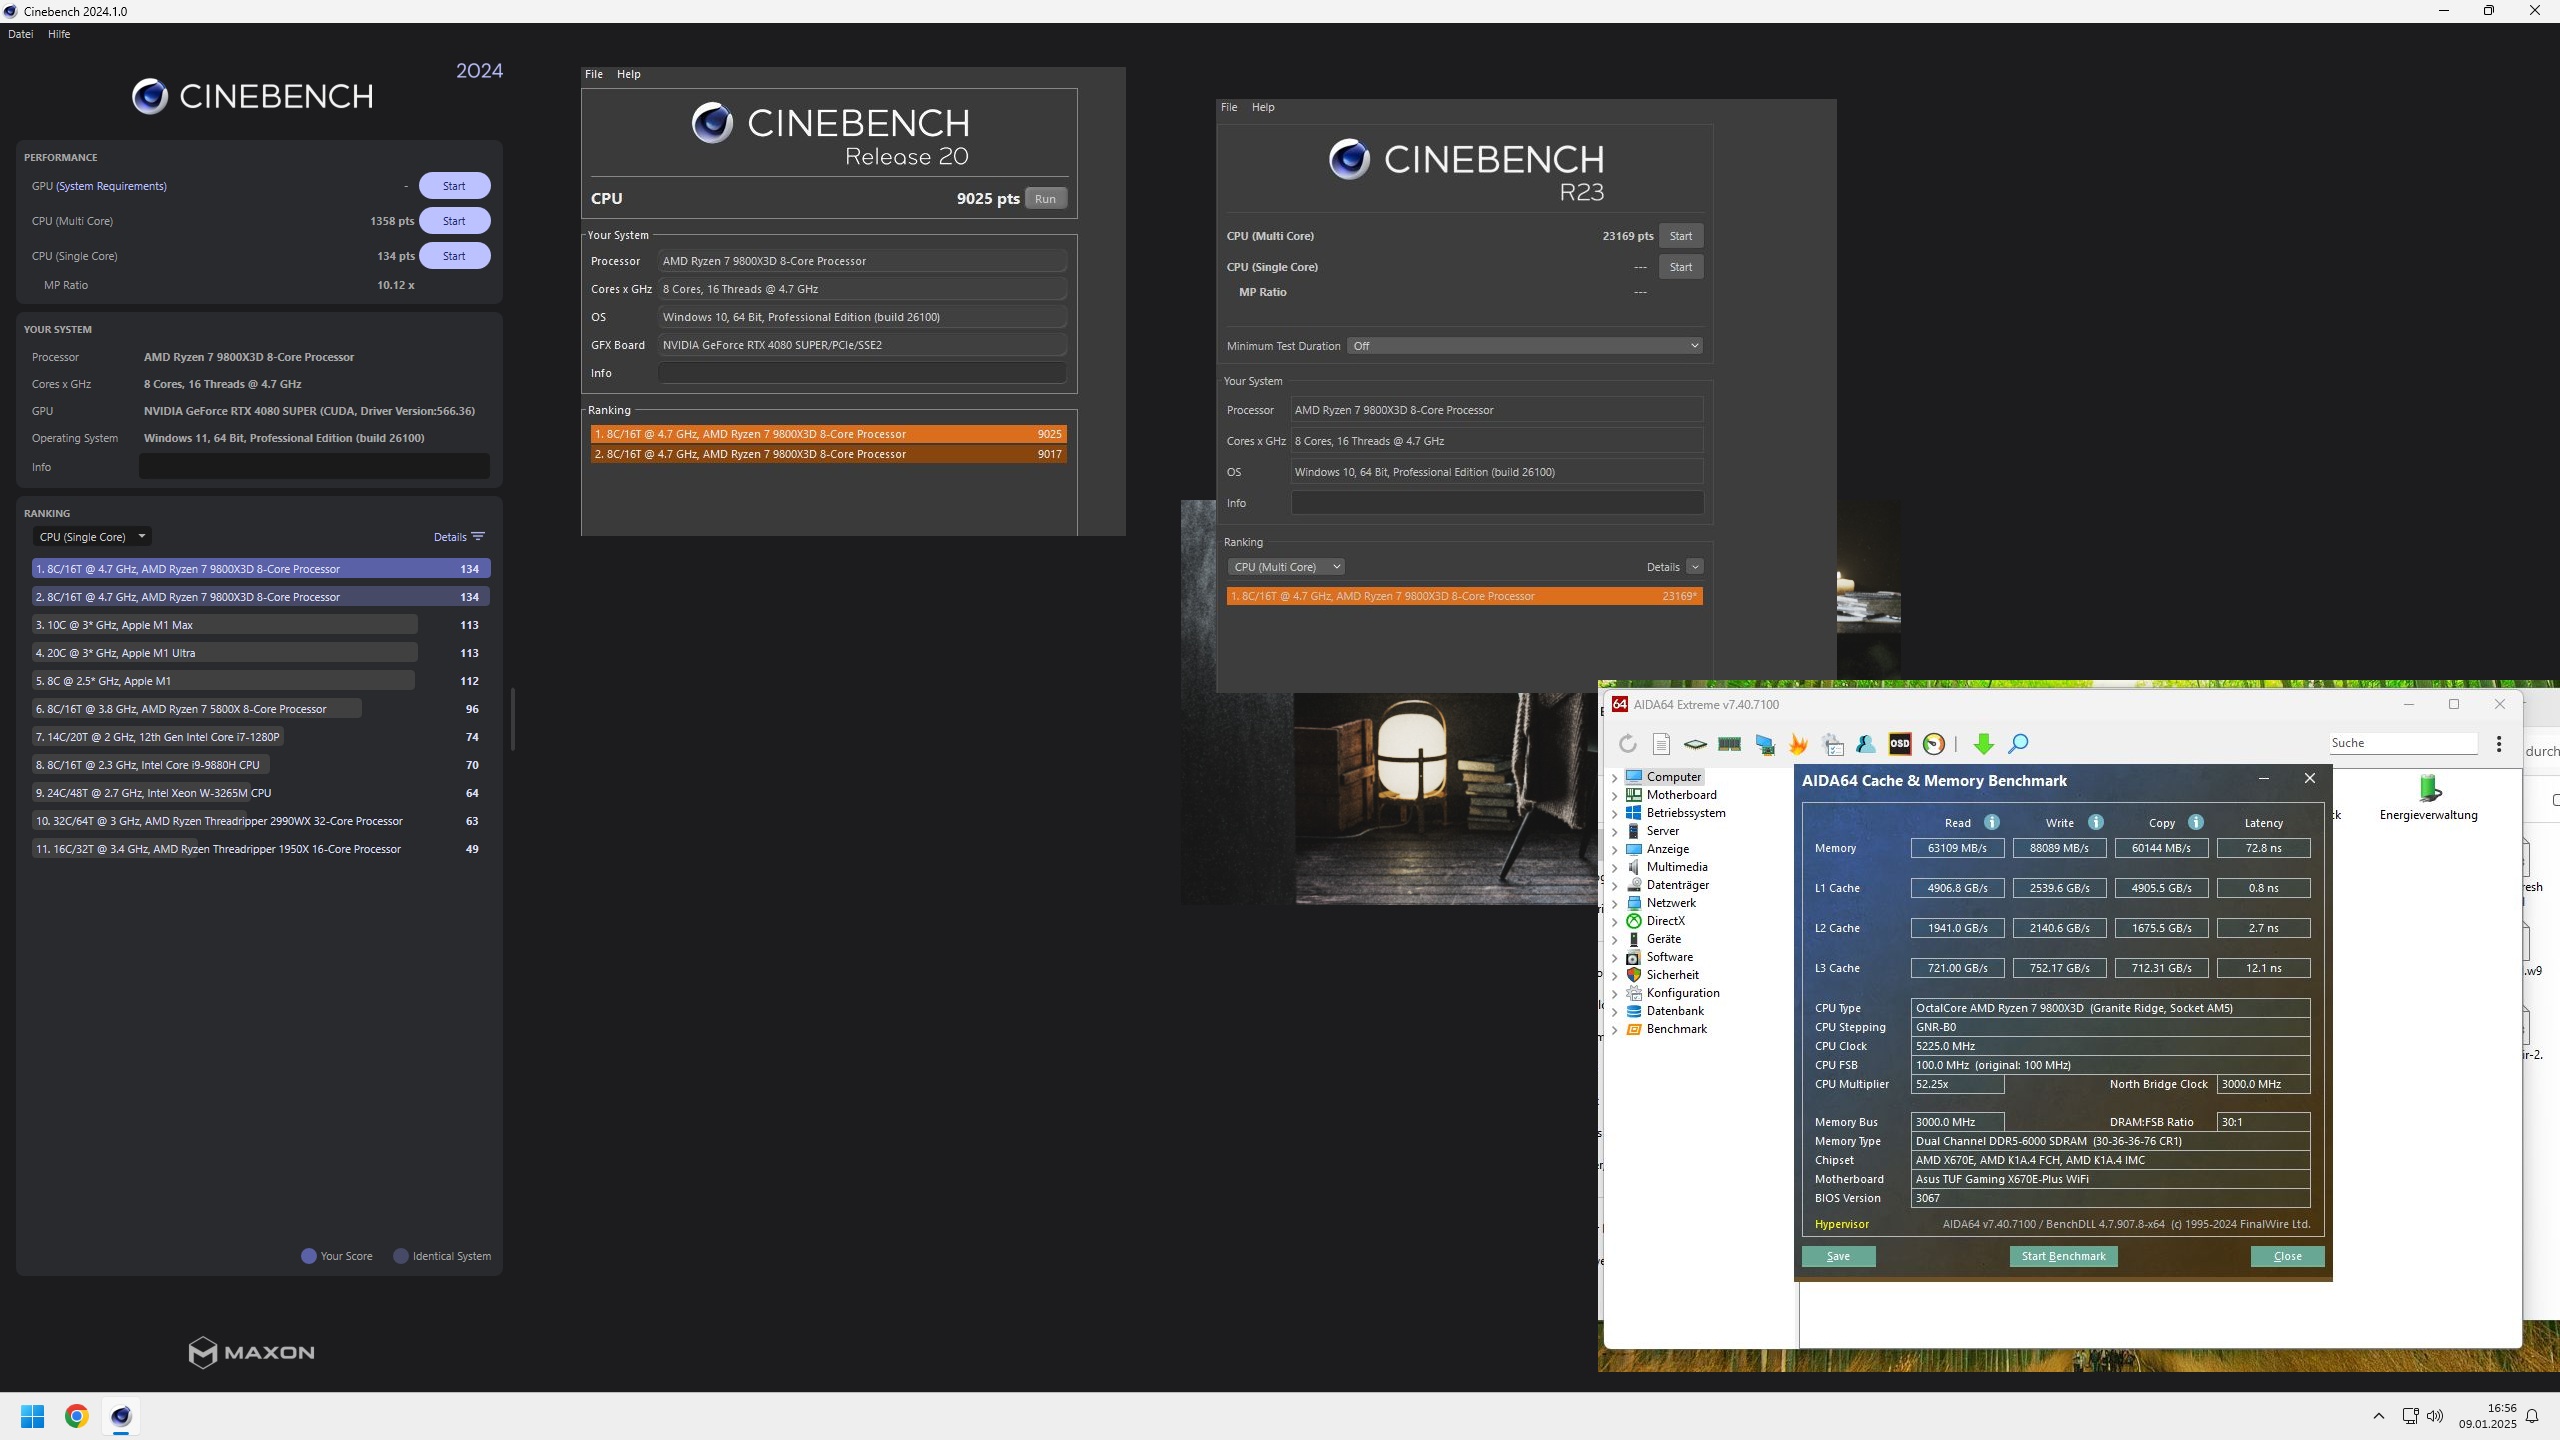This screenshot has height=1440, width=2560.
Task: Click the CPU chip icon in AIDA64 toolbar
Action: [1695, 743]
